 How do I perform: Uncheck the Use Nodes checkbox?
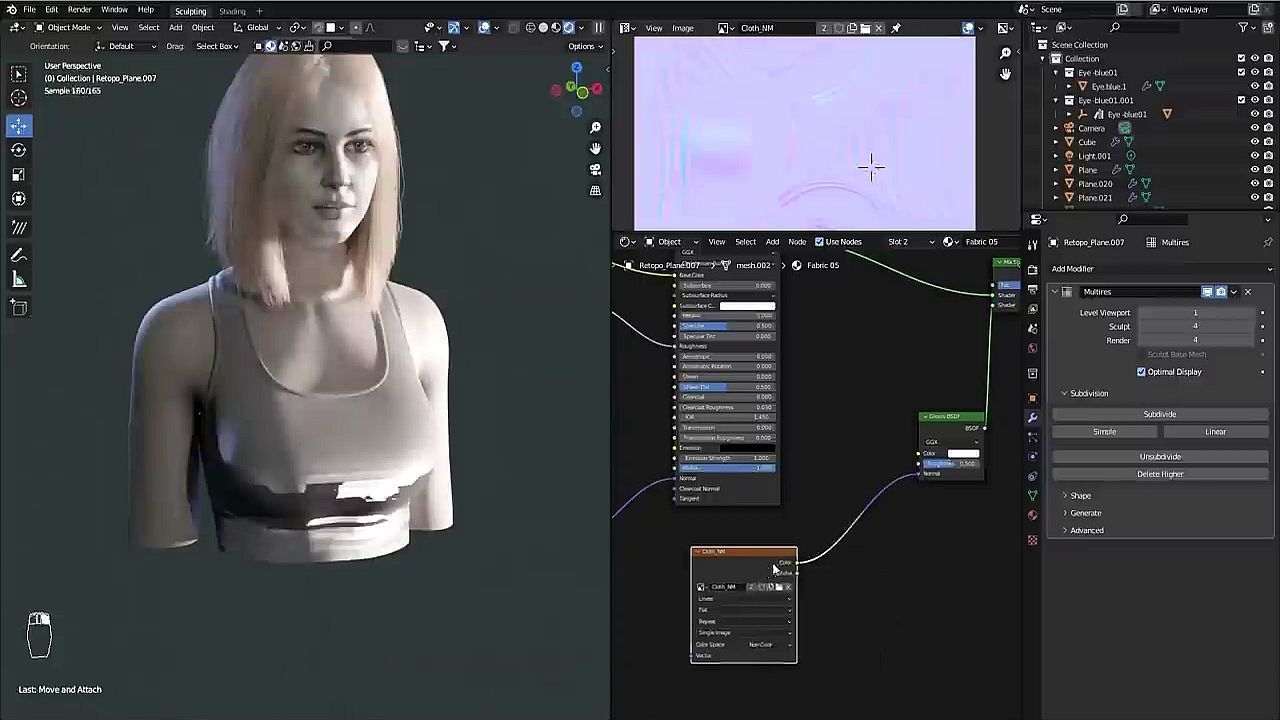point(819,242)
